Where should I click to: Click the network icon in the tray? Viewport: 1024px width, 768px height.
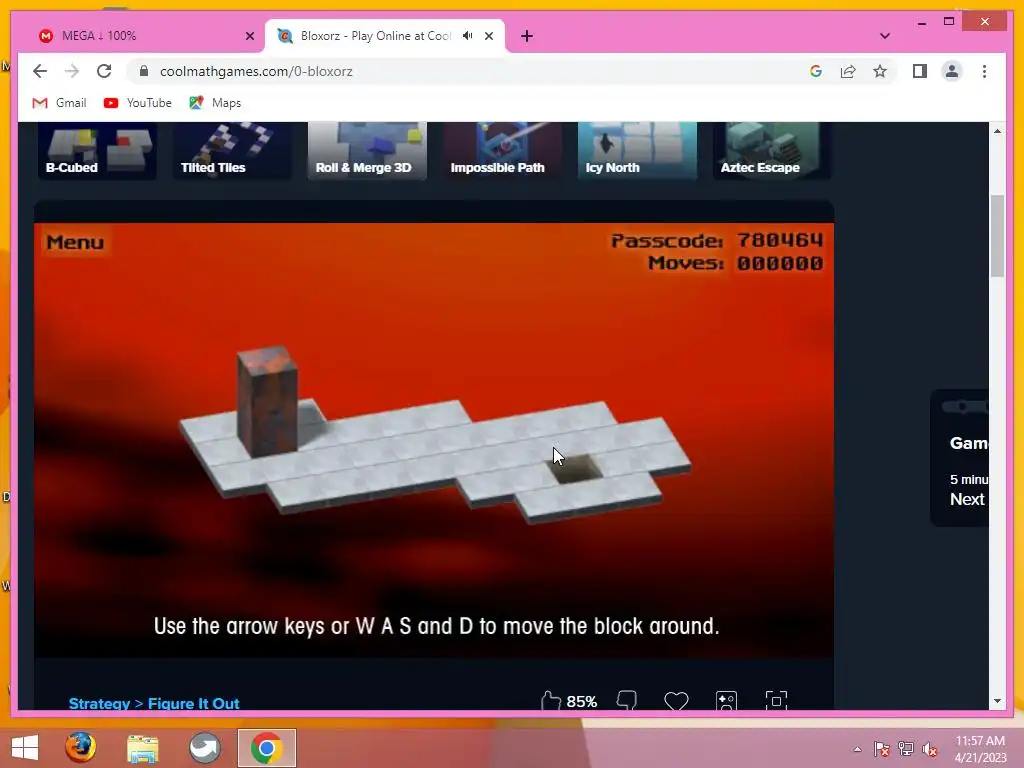point(906,749)
